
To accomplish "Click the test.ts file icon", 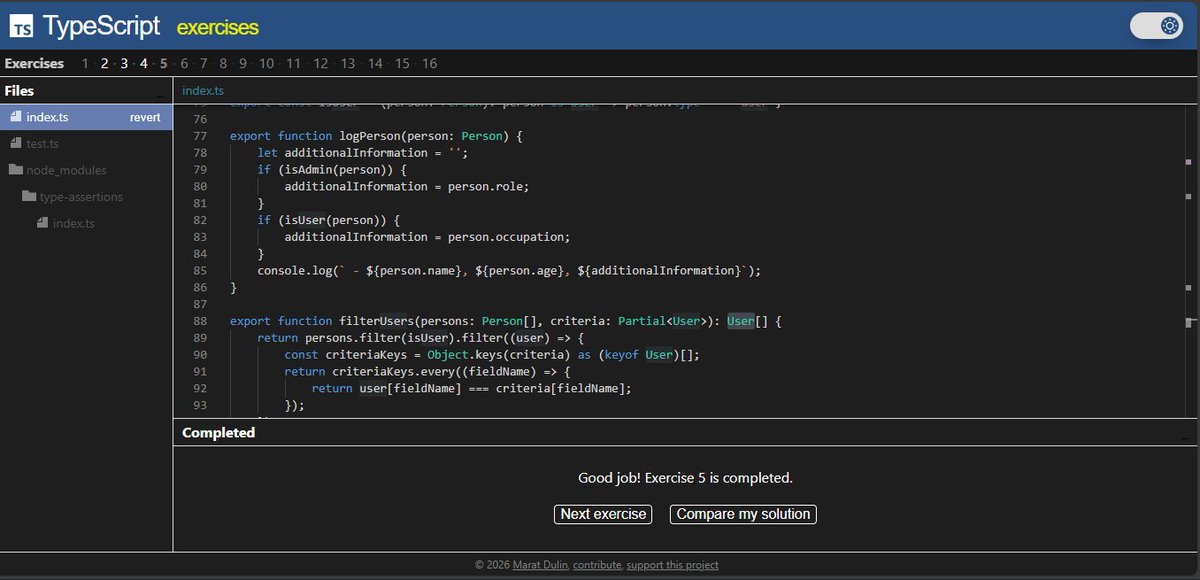I will 16,143.
